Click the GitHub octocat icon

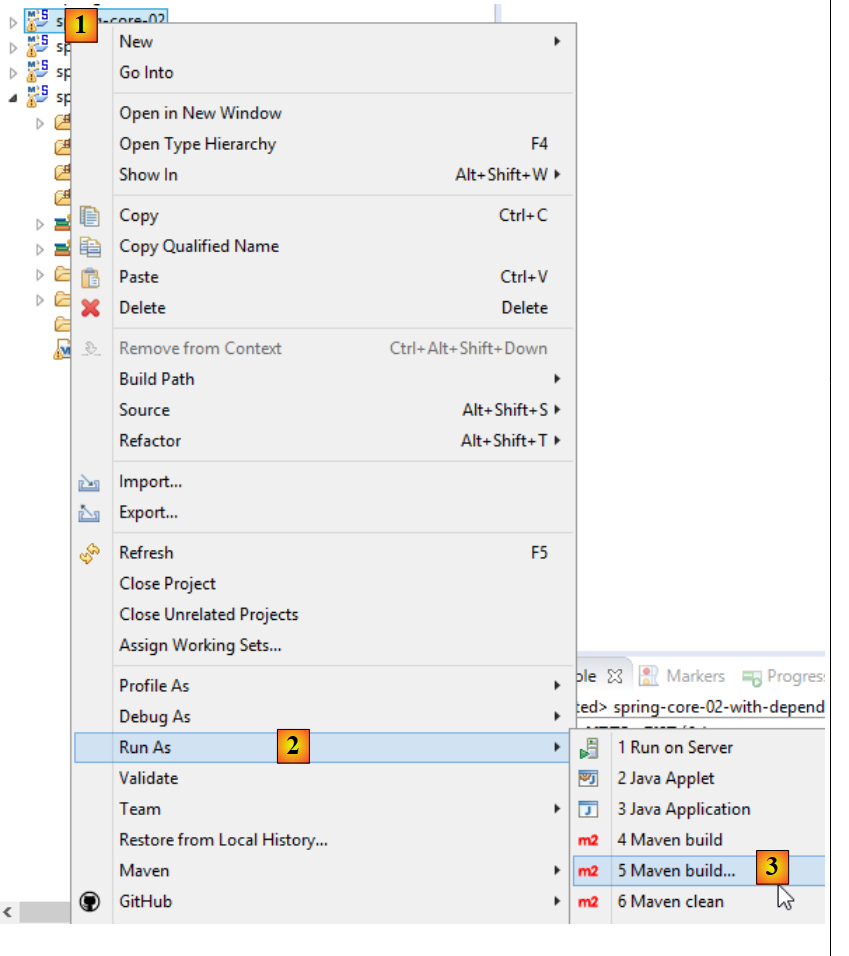90,902
